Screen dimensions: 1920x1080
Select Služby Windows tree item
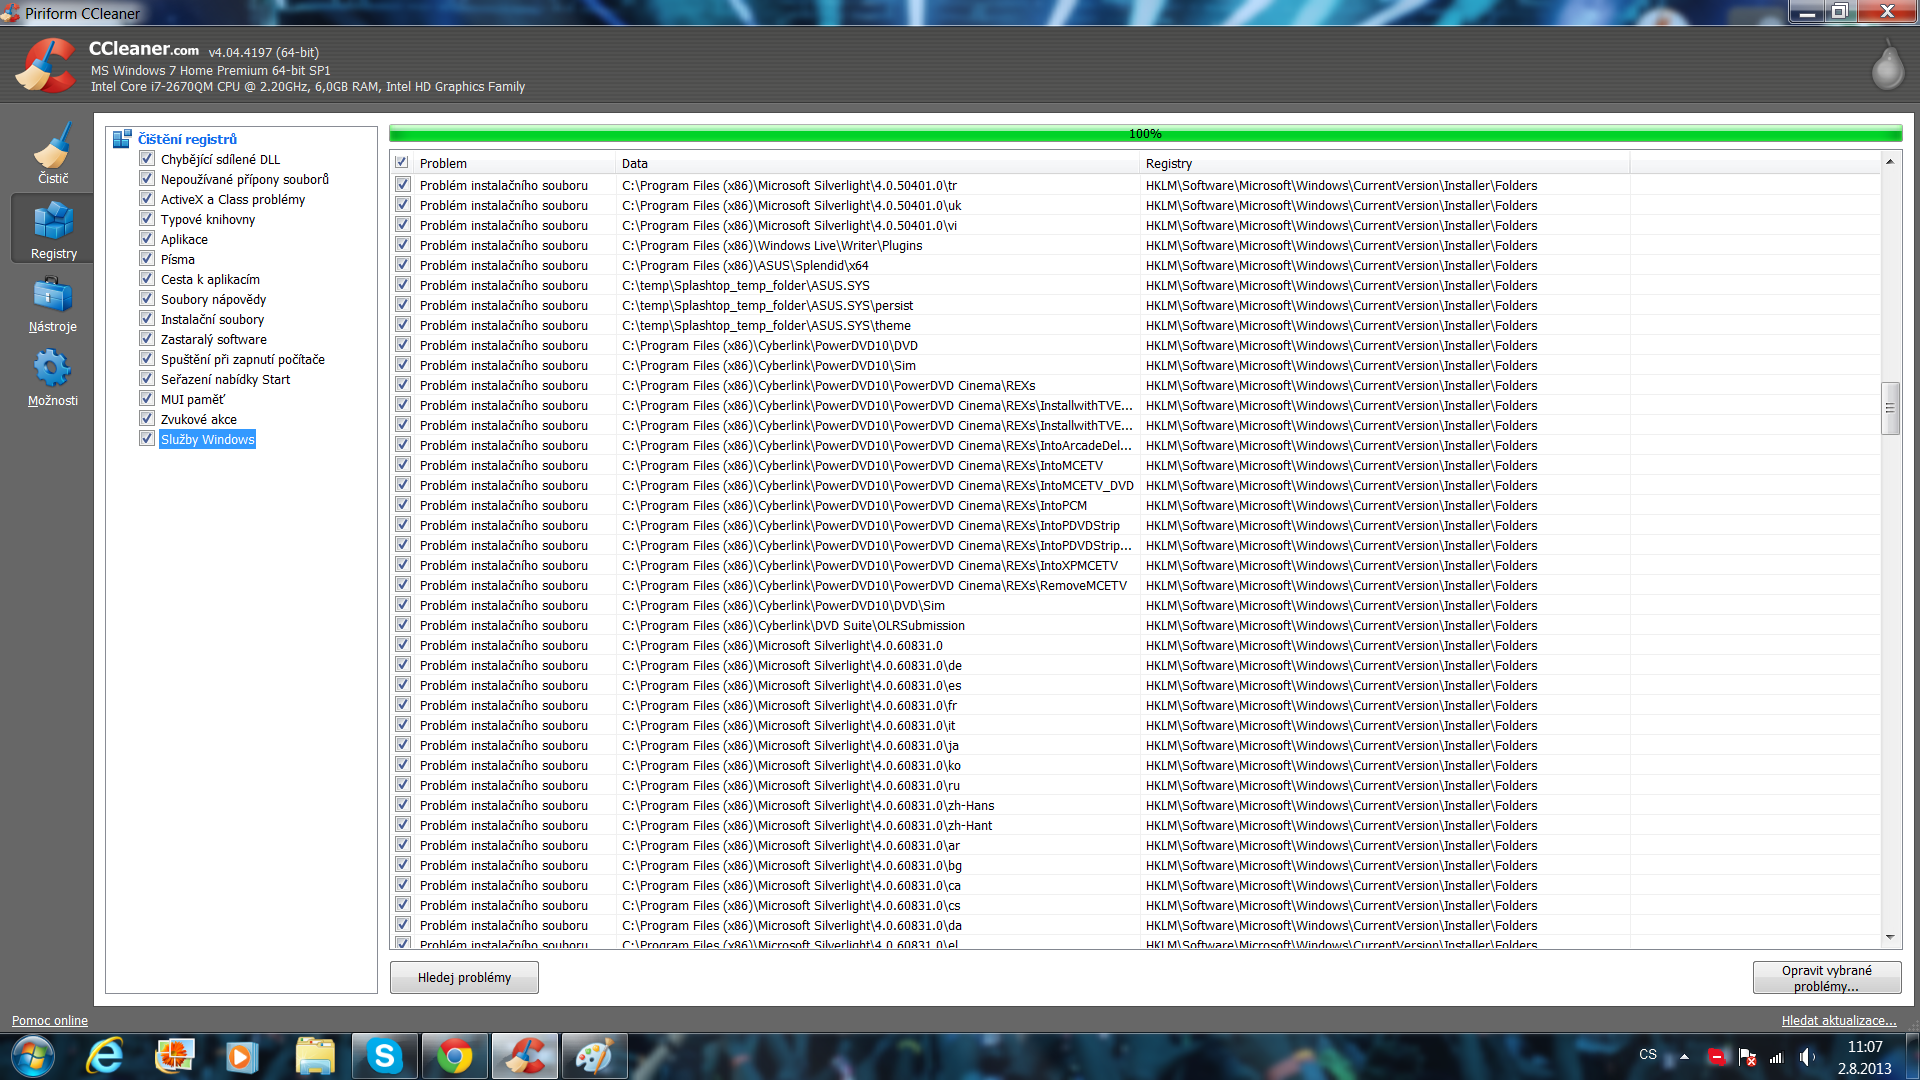coord(208,439)
